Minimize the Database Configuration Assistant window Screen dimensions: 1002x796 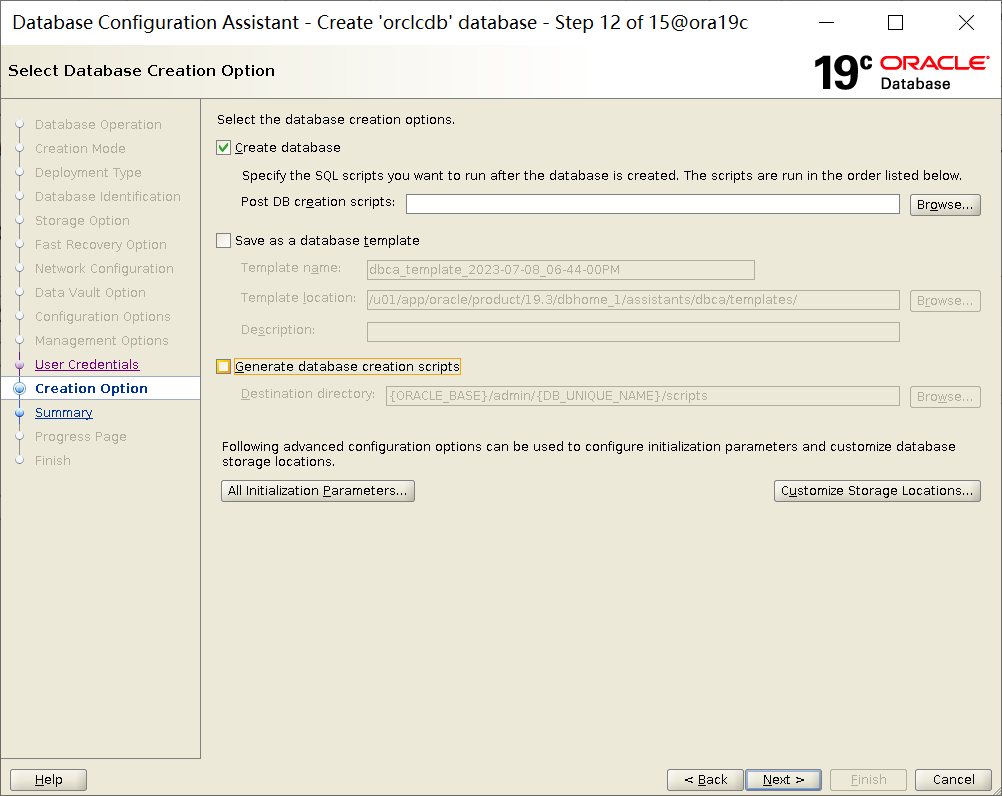pos(826,23)
